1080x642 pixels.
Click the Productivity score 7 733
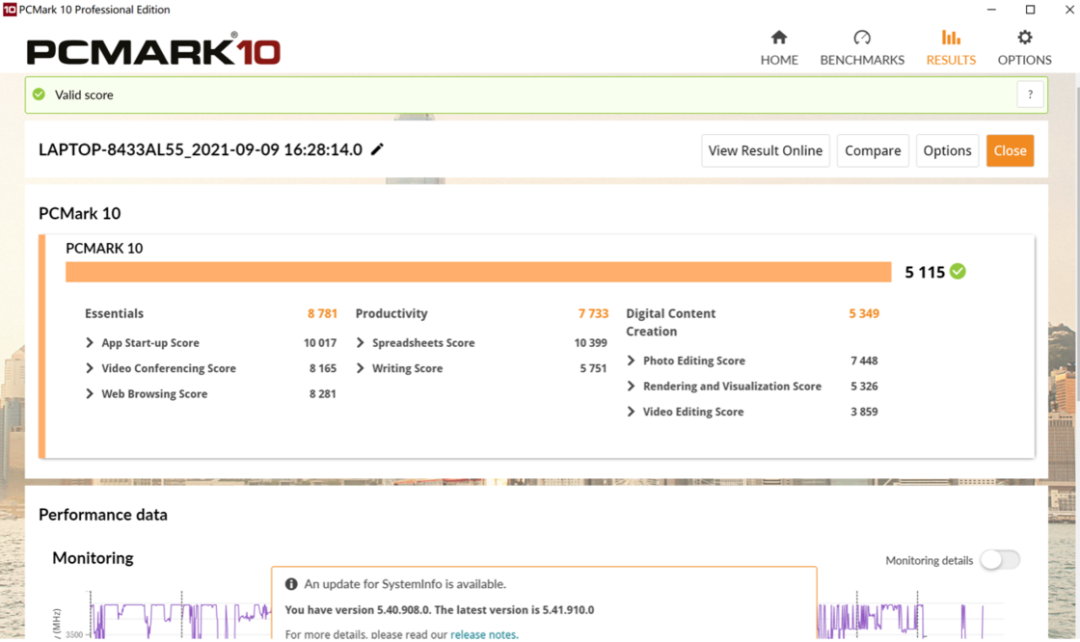[593, 313]
